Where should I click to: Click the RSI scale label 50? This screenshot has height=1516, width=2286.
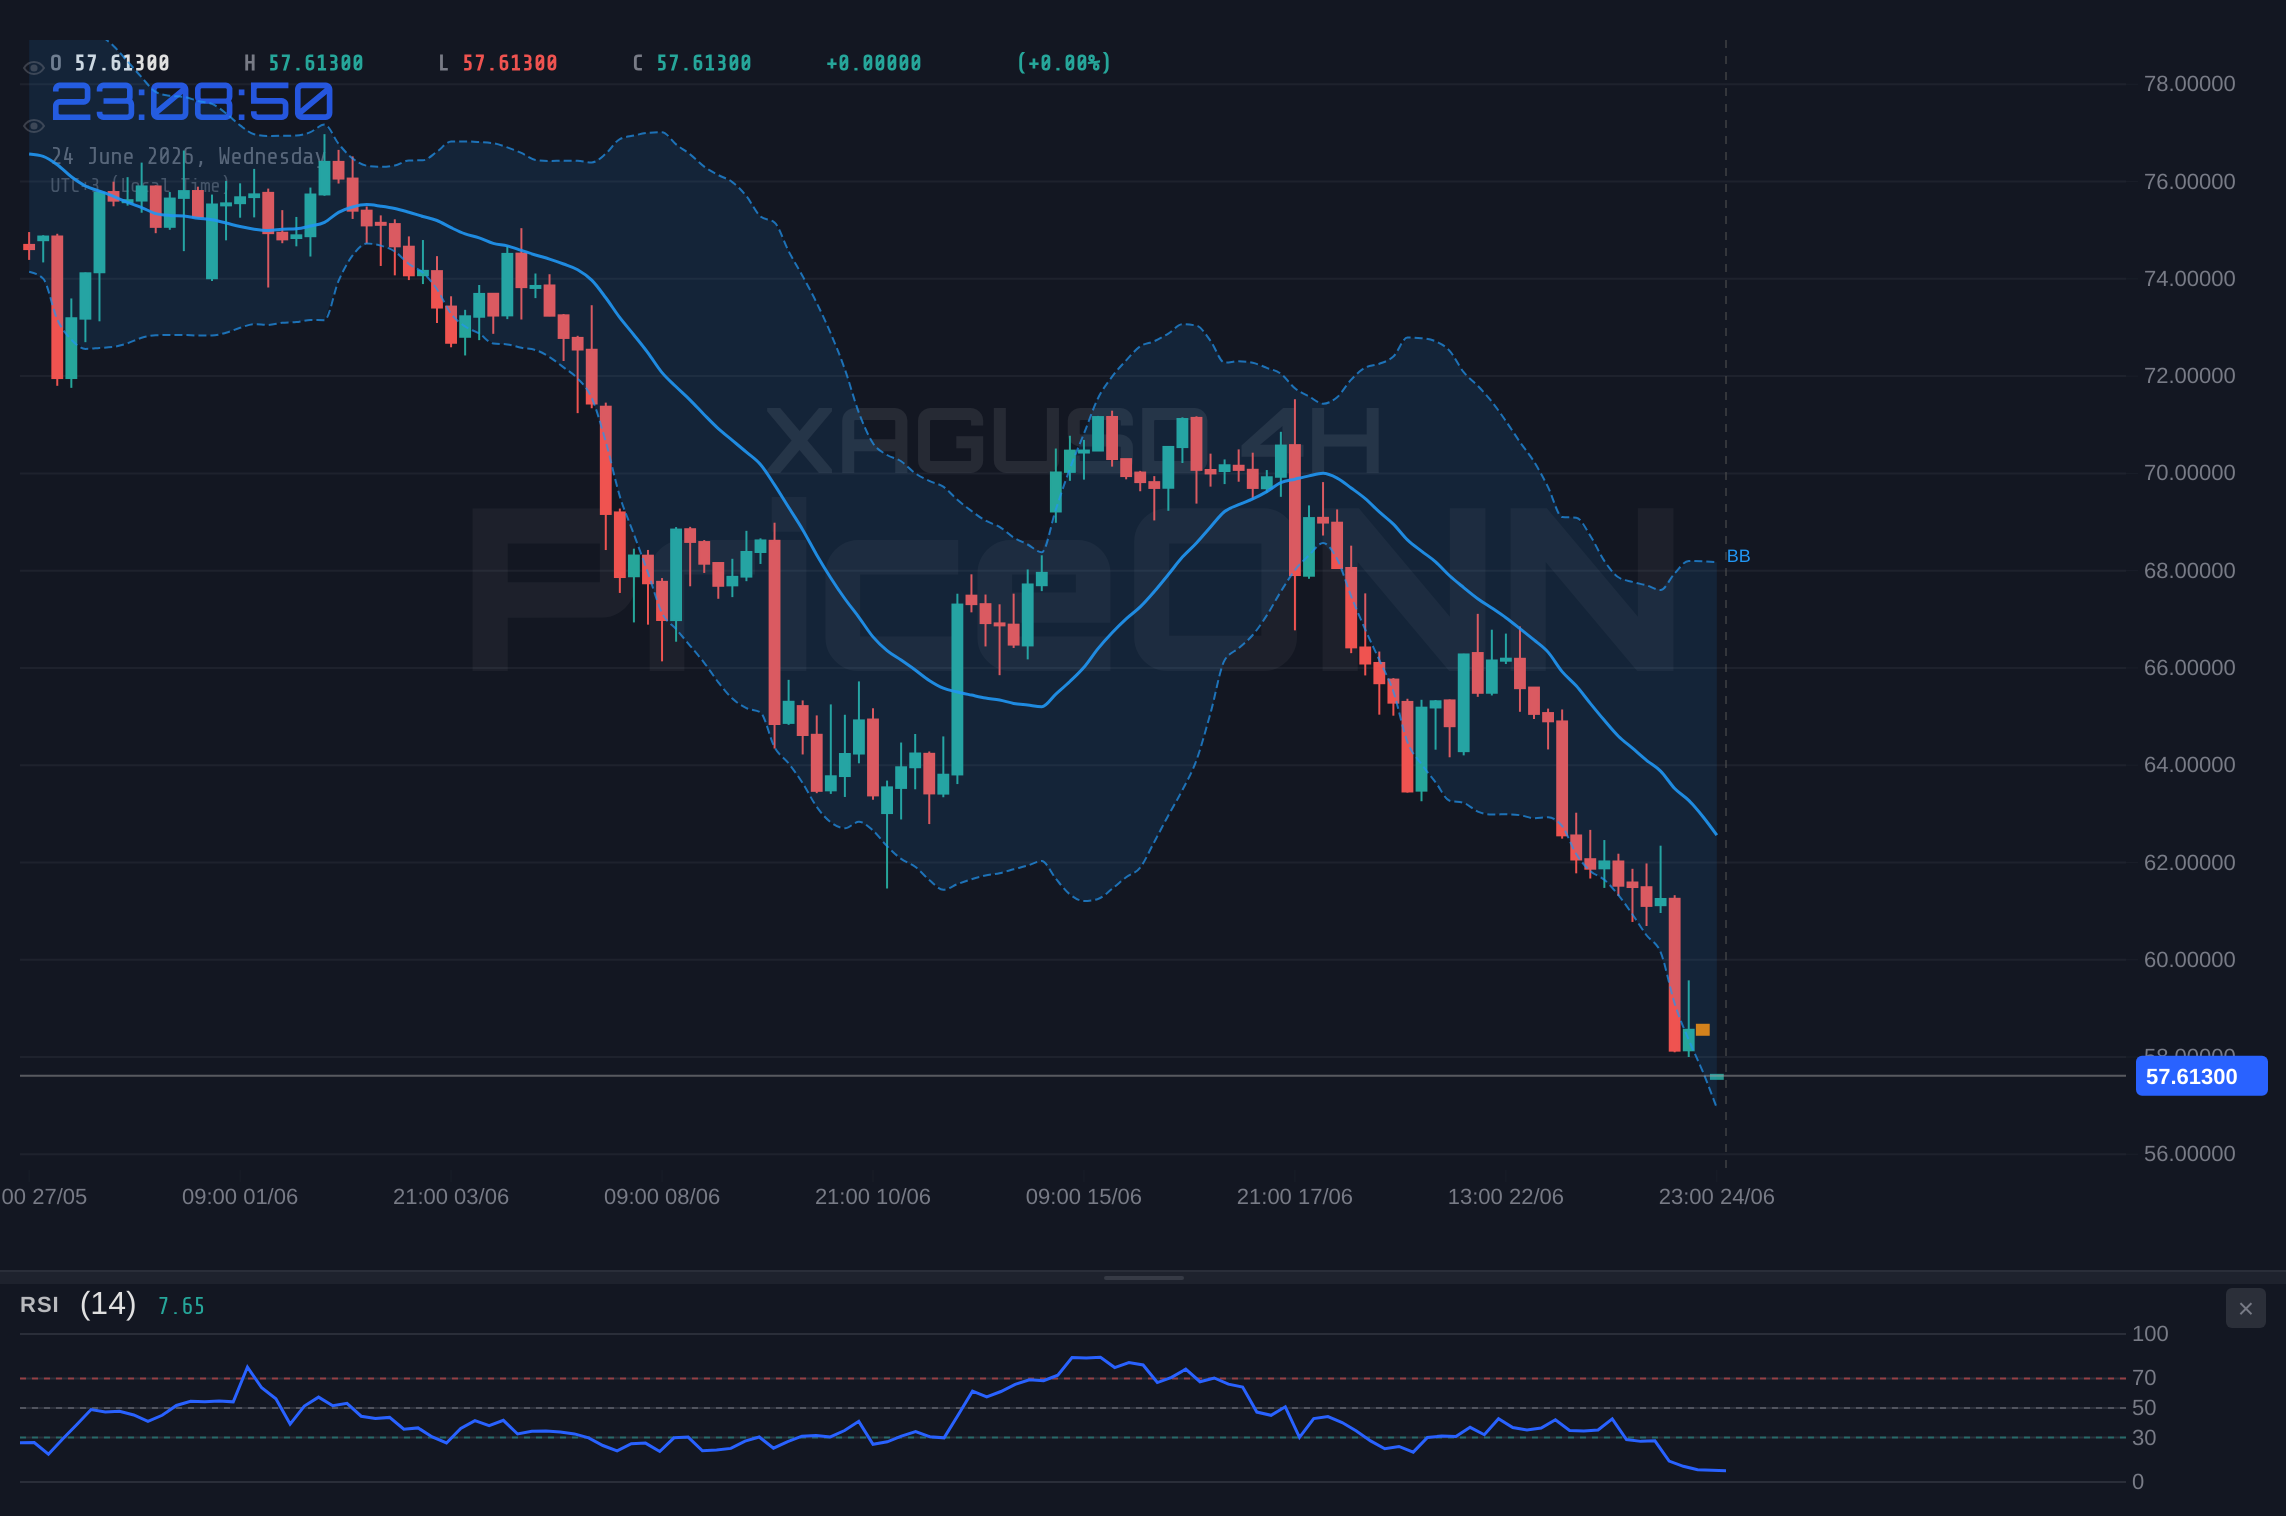(x=2144, y=1408)
